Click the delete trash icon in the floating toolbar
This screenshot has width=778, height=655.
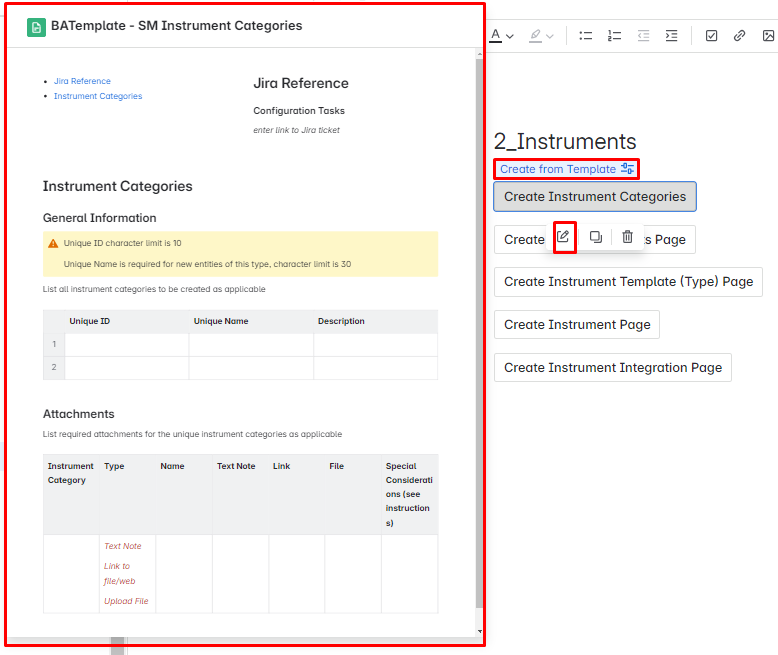627,237
